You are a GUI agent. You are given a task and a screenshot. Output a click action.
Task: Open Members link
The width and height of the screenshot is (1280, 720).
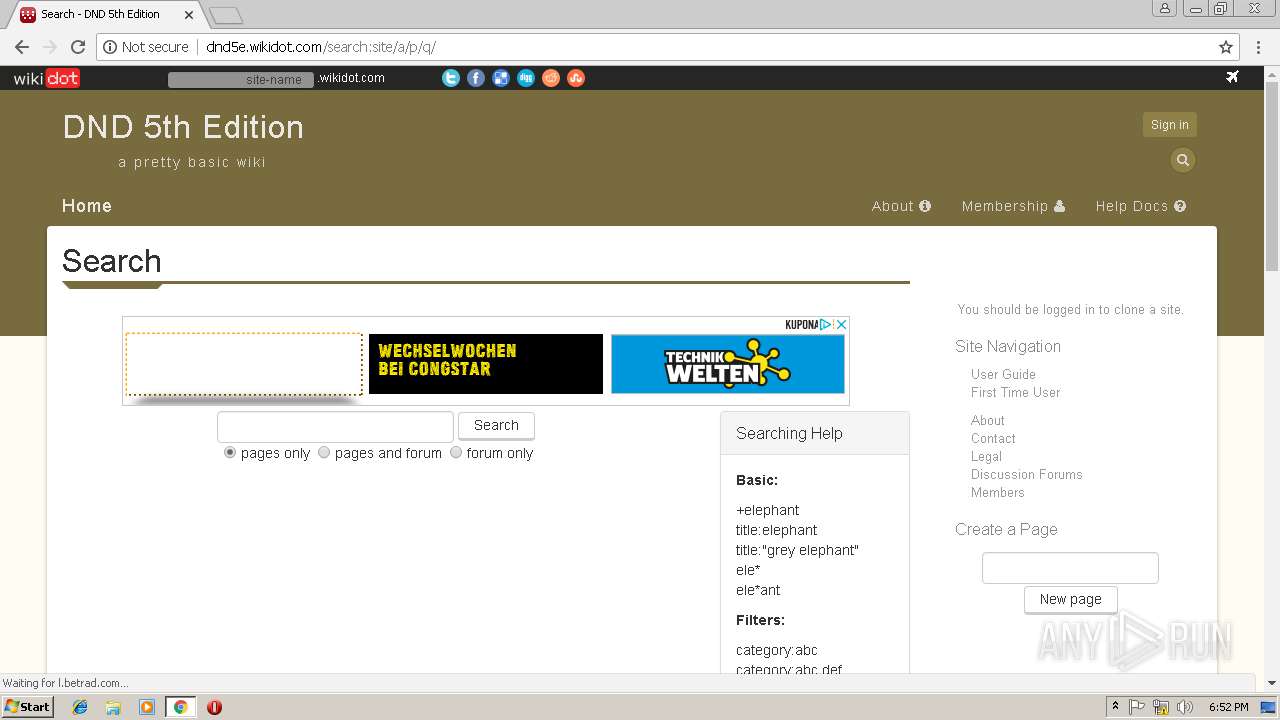coord(997,492)
